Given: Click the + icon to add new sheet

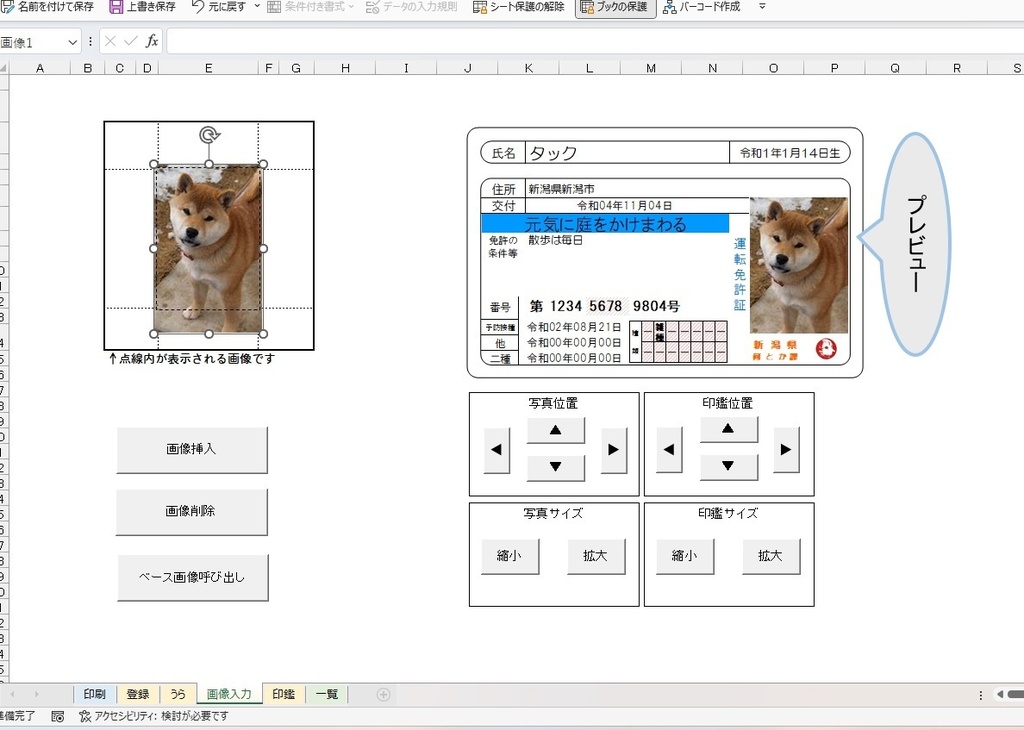Looking at the screenshot, I should [x=383, y=693].
